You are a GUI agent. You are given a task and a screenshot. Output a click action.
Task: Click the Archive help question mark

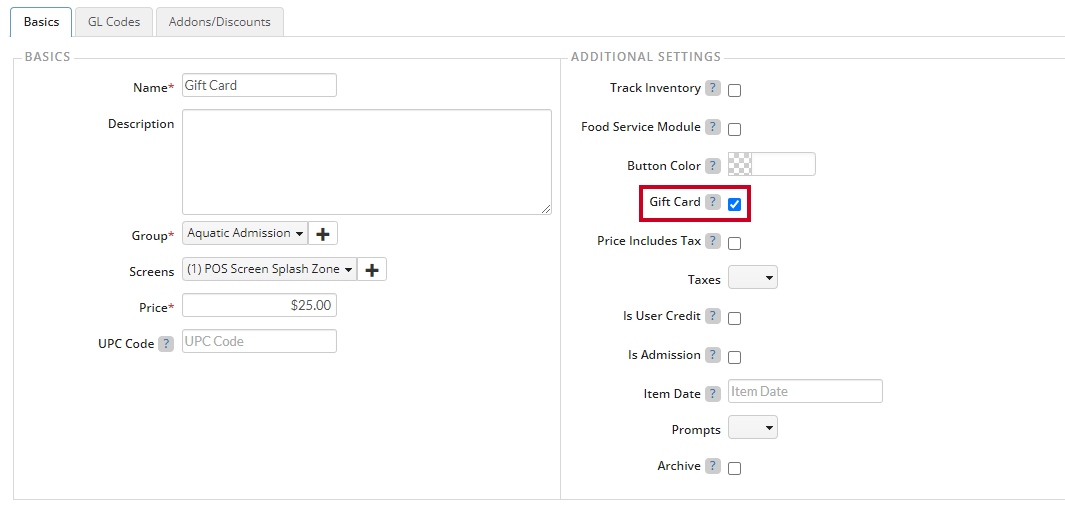[x=712, y=466]
